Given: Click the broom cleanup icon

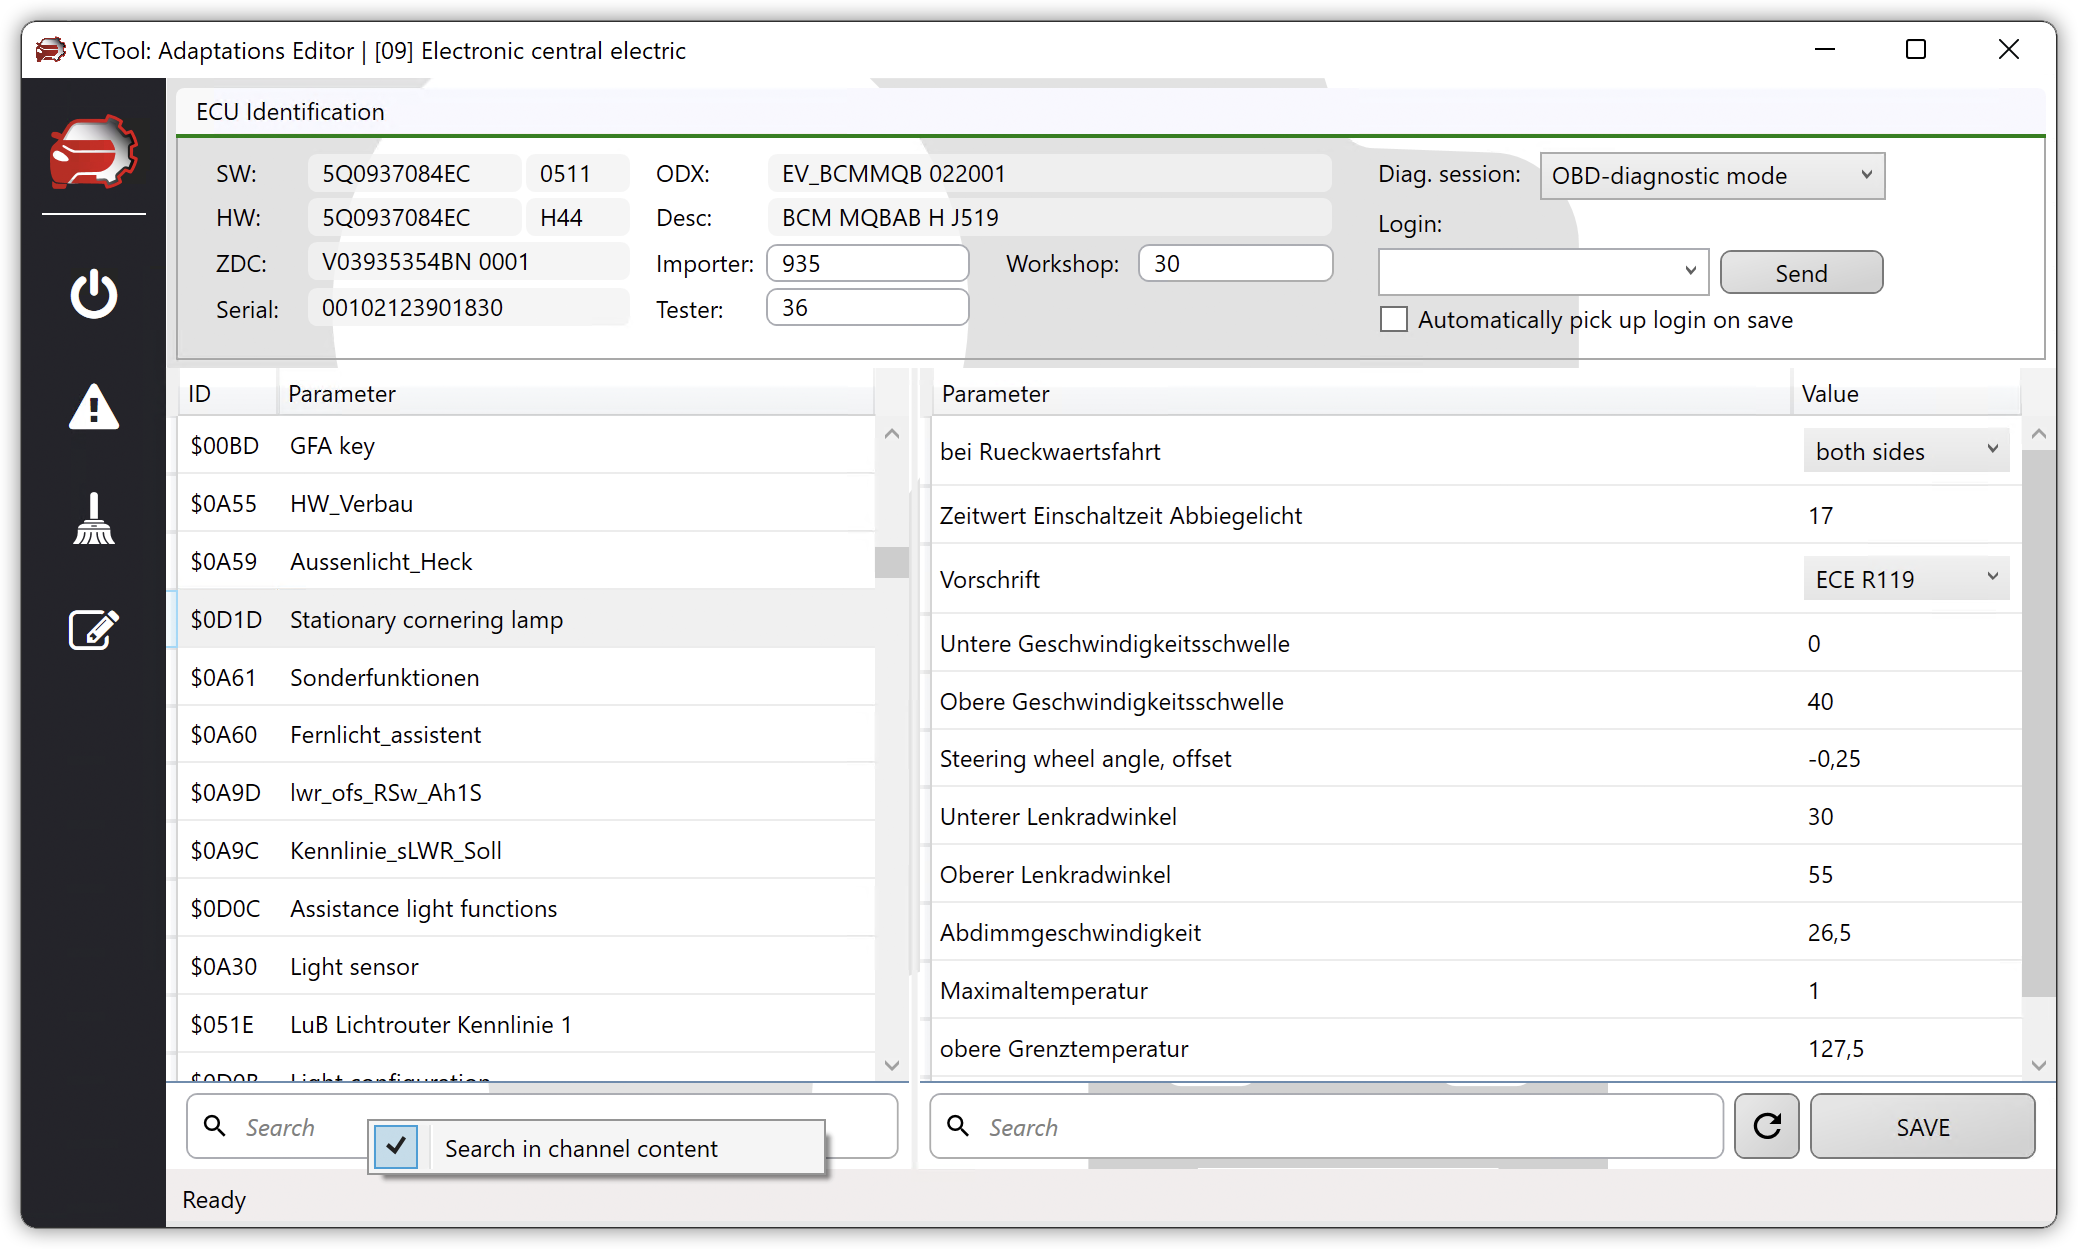Looking at the screenshot, I should 94,519.
